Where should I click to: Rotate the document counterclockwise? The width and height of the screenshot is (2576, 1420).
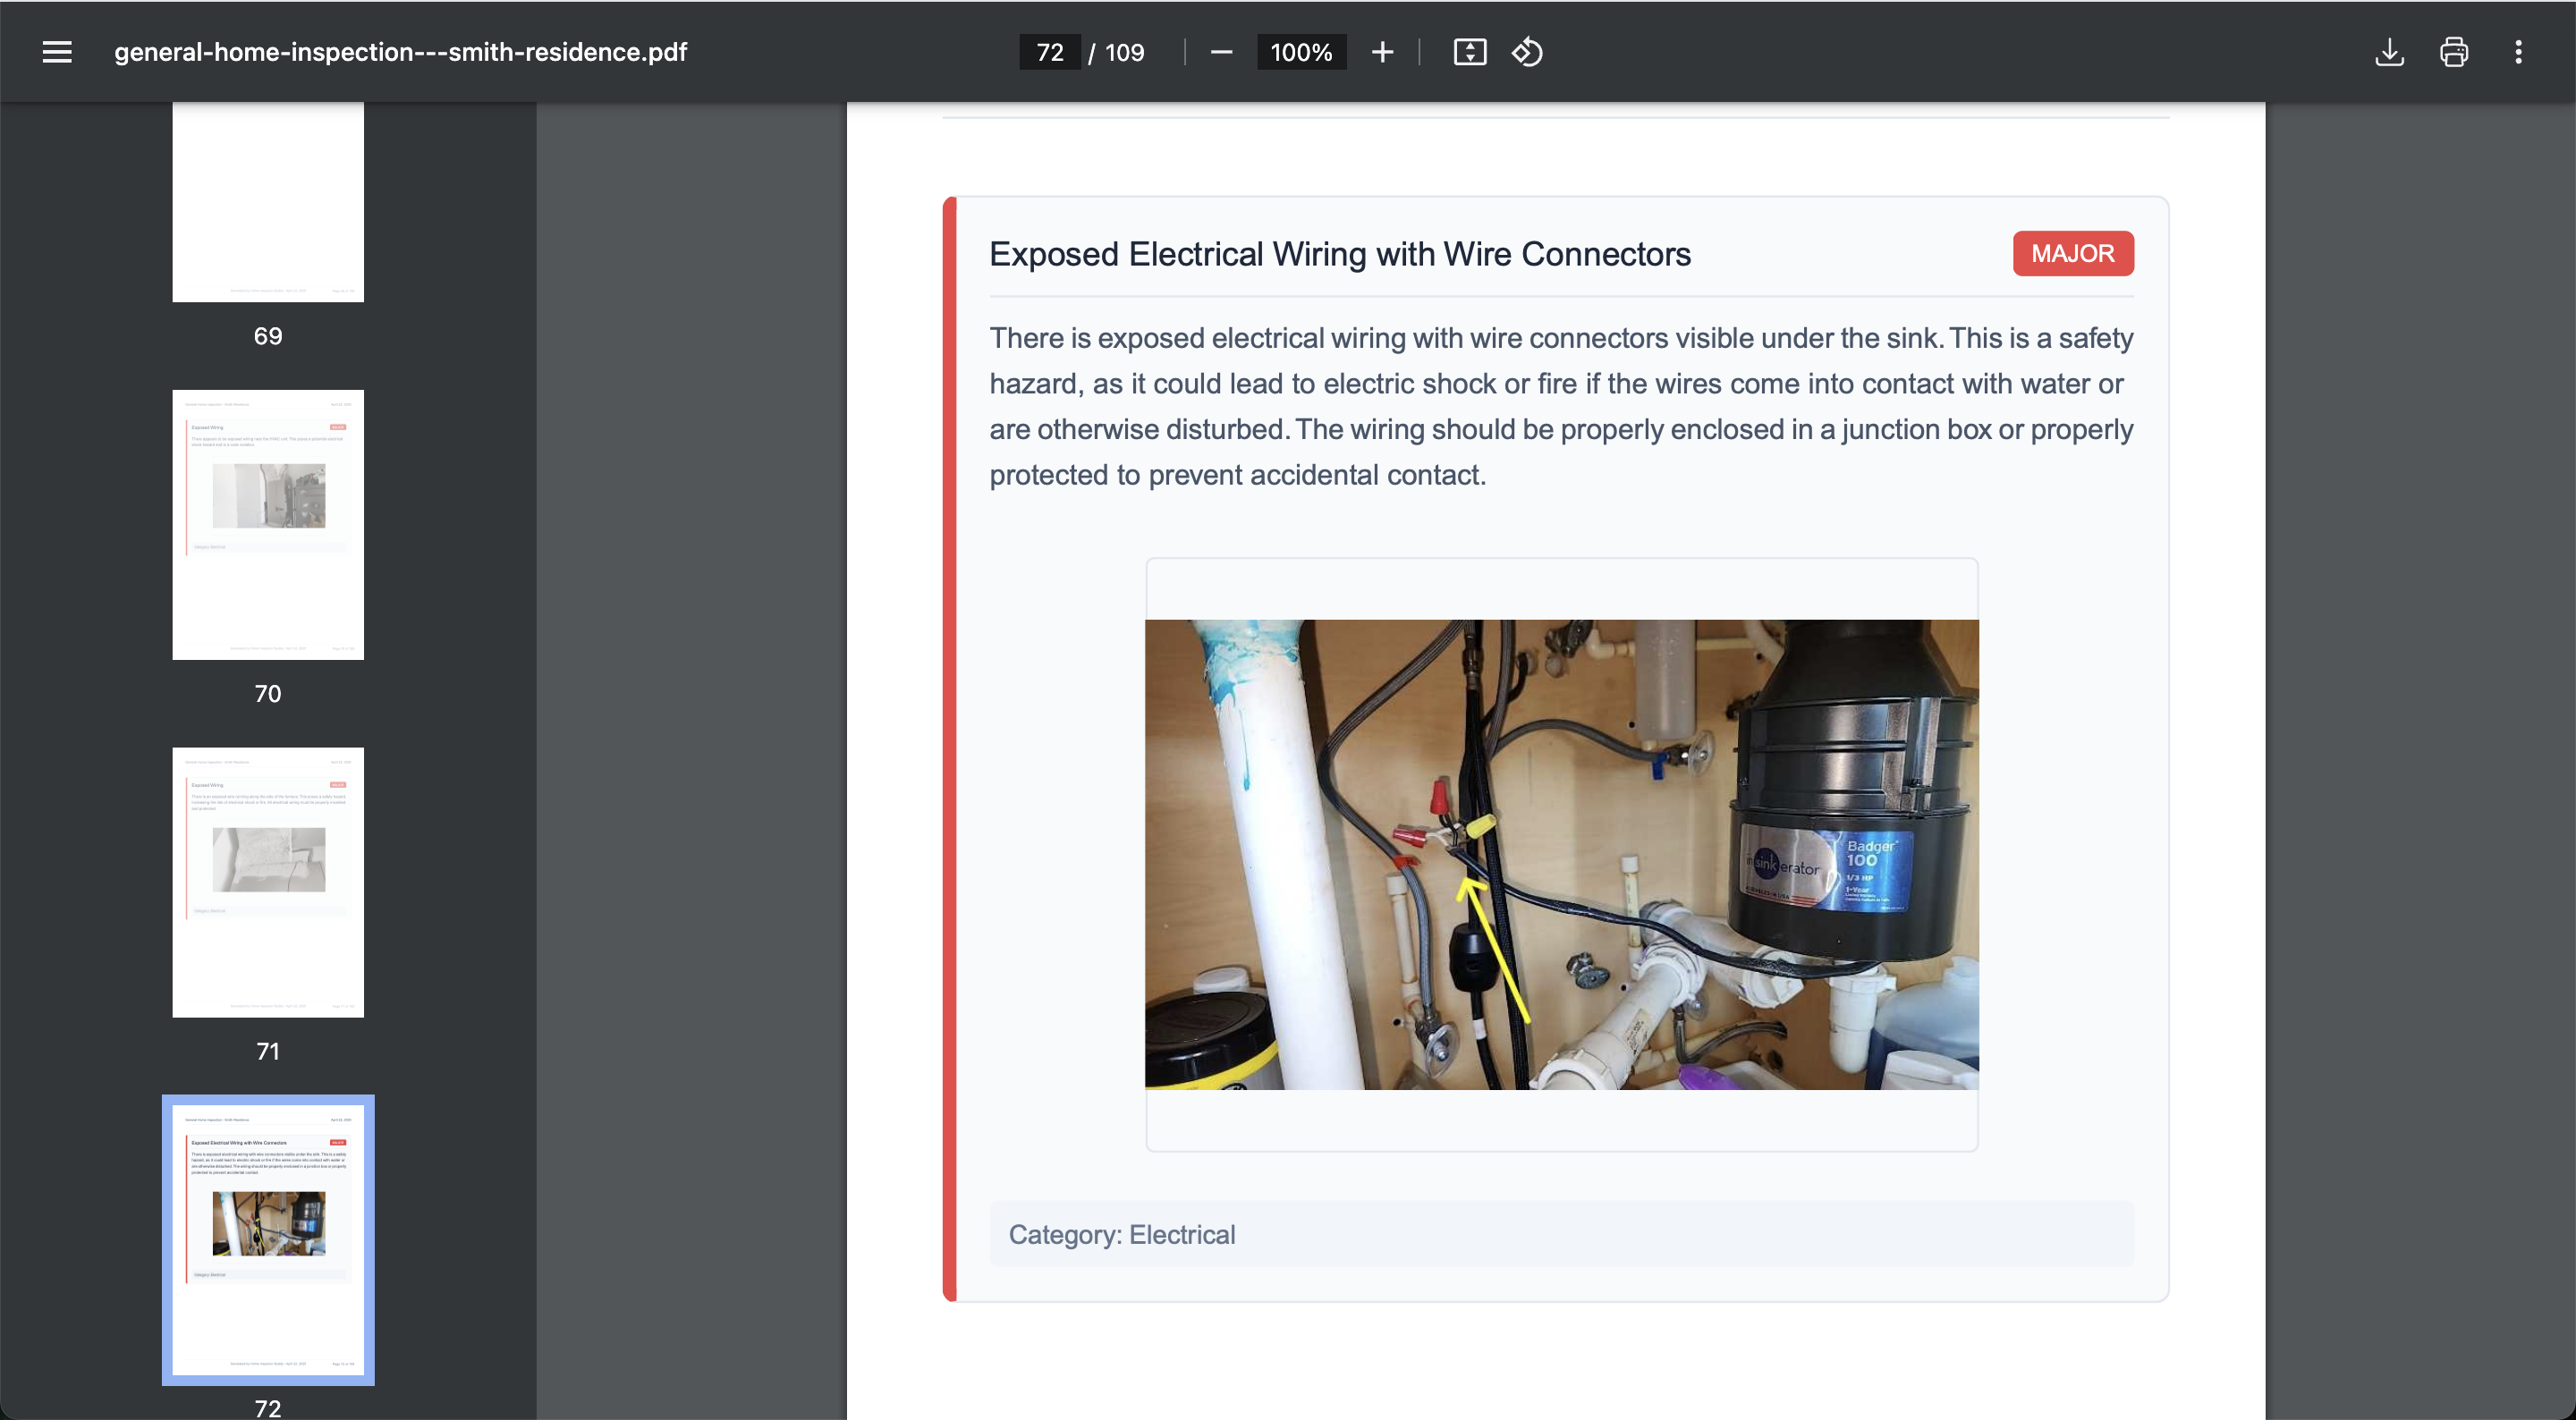[x=1527, y=52]
